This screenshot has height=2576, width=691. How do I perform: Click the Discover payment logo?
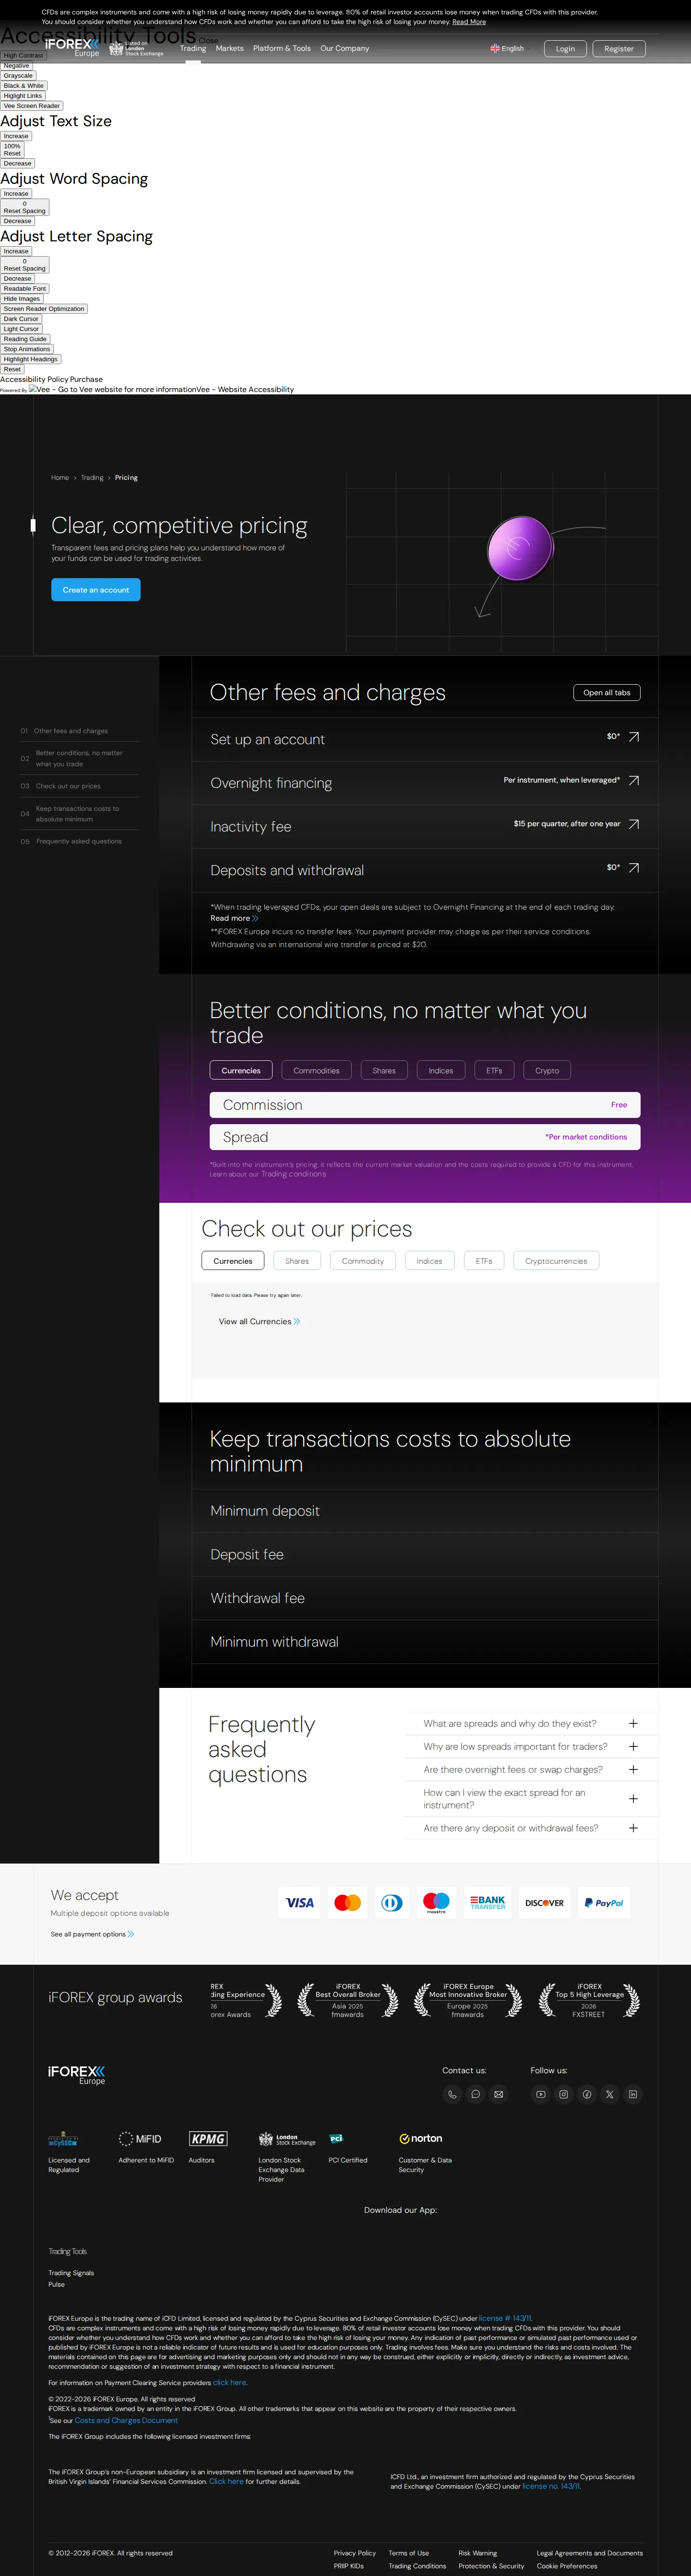tap(545, 1903)
